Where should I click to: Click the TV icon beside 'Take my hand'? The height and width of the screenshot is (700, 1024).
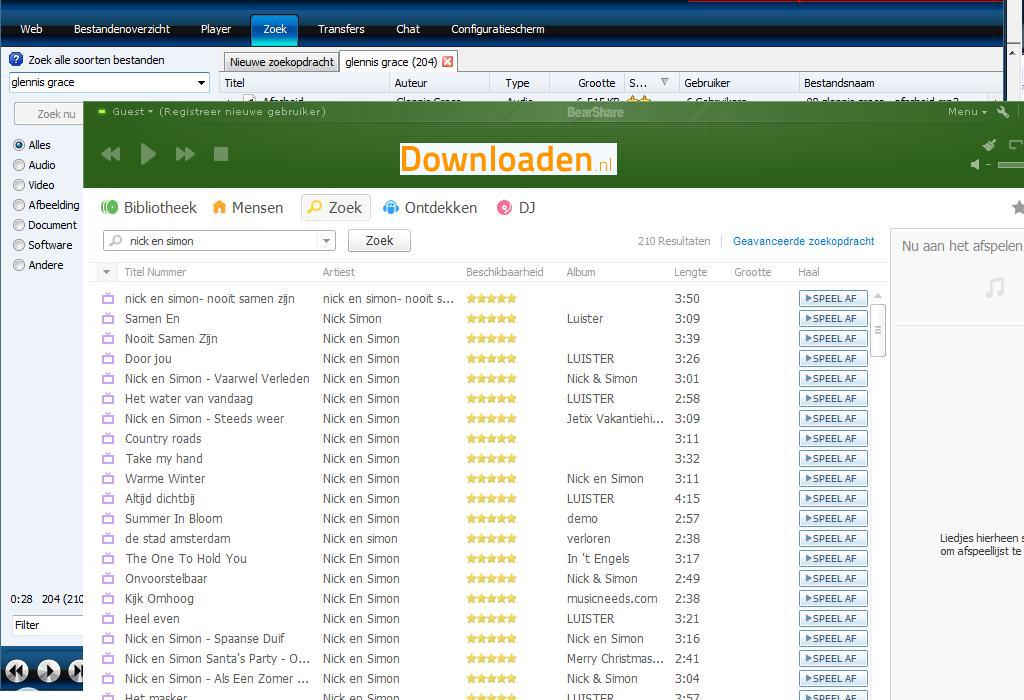(x=108, y=458)
